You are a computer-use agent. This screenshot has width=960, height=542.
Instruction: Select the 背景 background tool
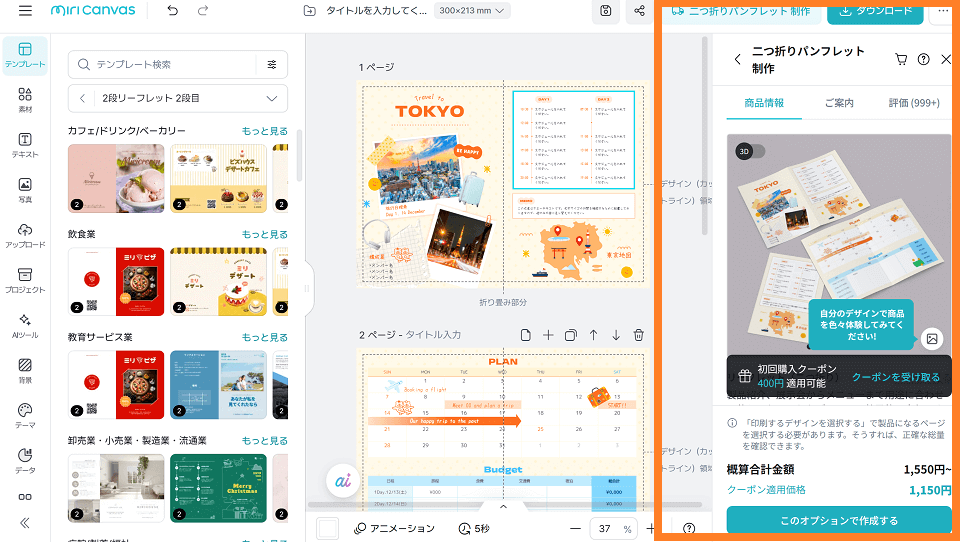25,370
